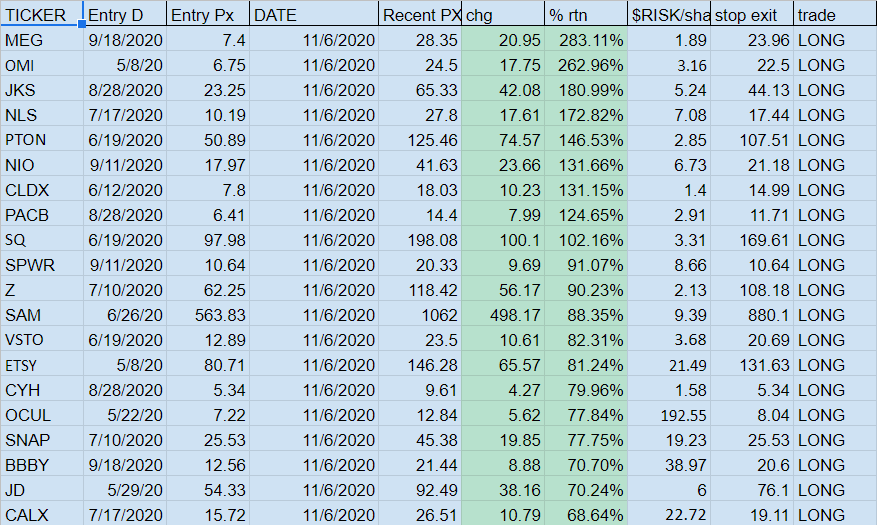Click the 5/29/20 entry date cell
This screenshot has width=877, height=525.
point(125,490)
